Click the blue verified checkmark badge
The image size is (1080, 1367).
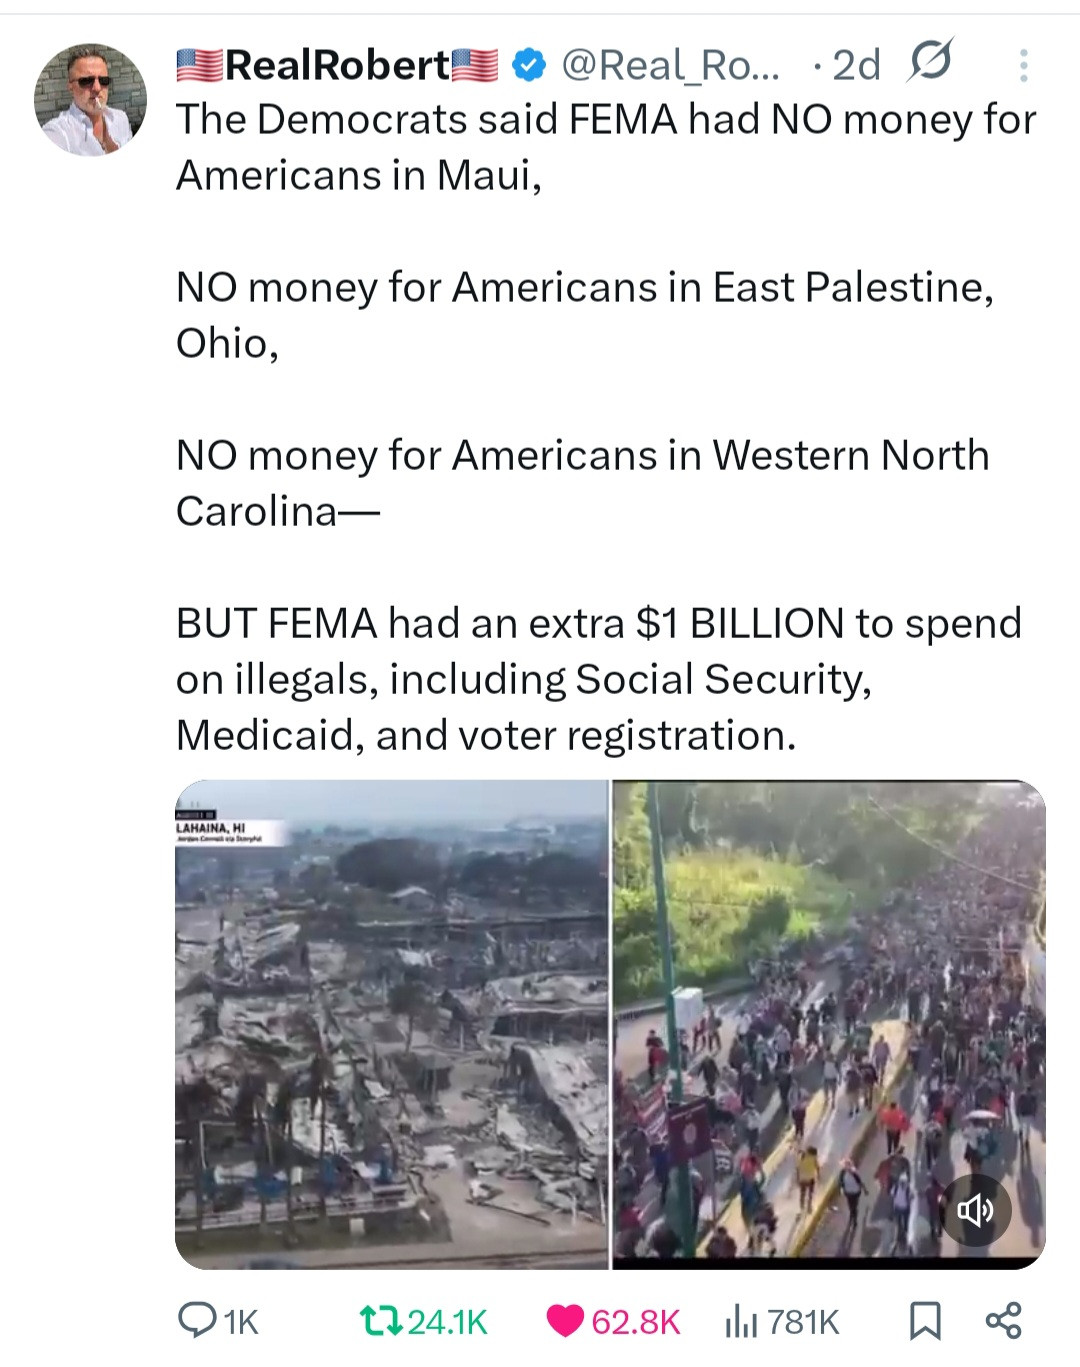[x=529, y=65]
